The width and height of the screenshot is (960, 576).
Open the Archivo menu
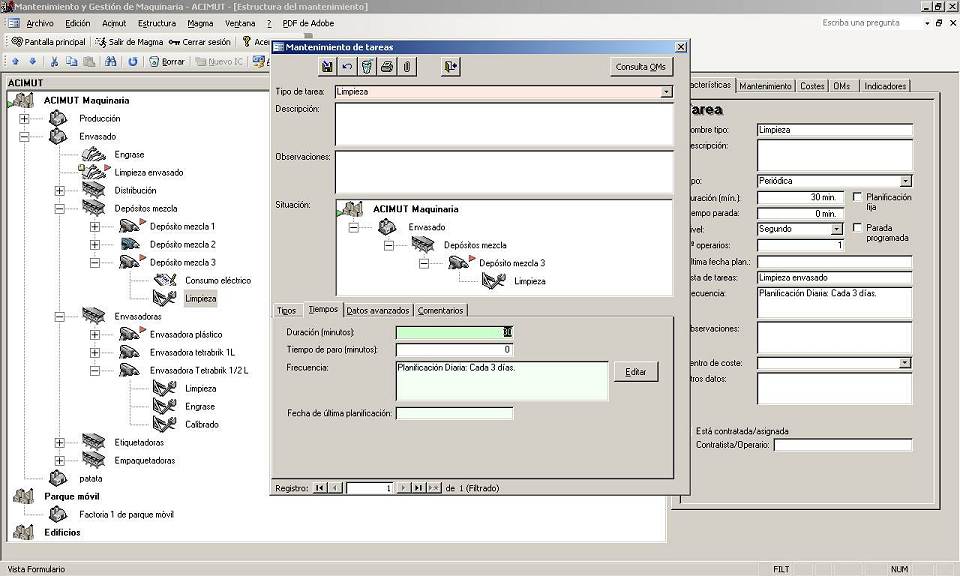pyautogui.click(x=40, y=23)
